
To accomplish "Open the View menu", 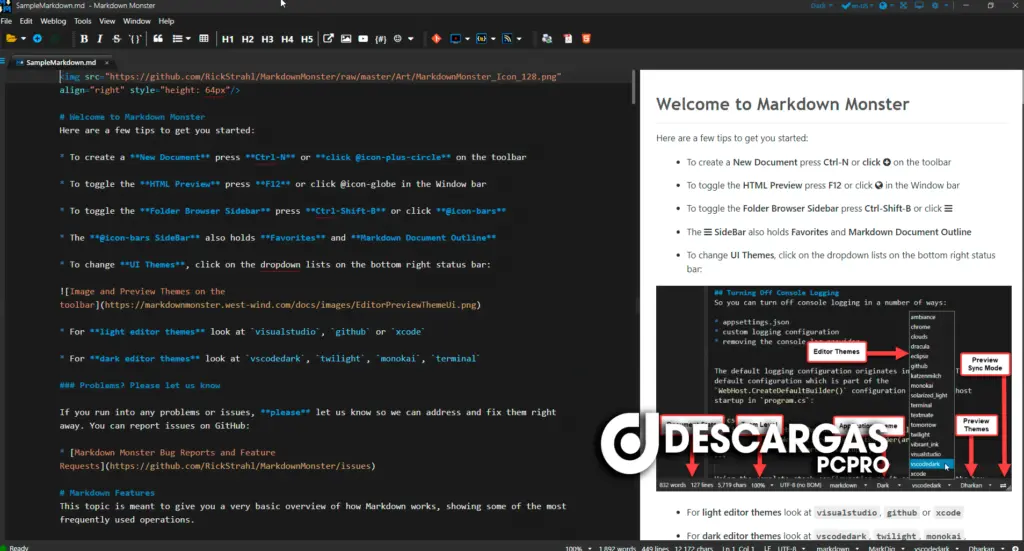I will point(107,21).
